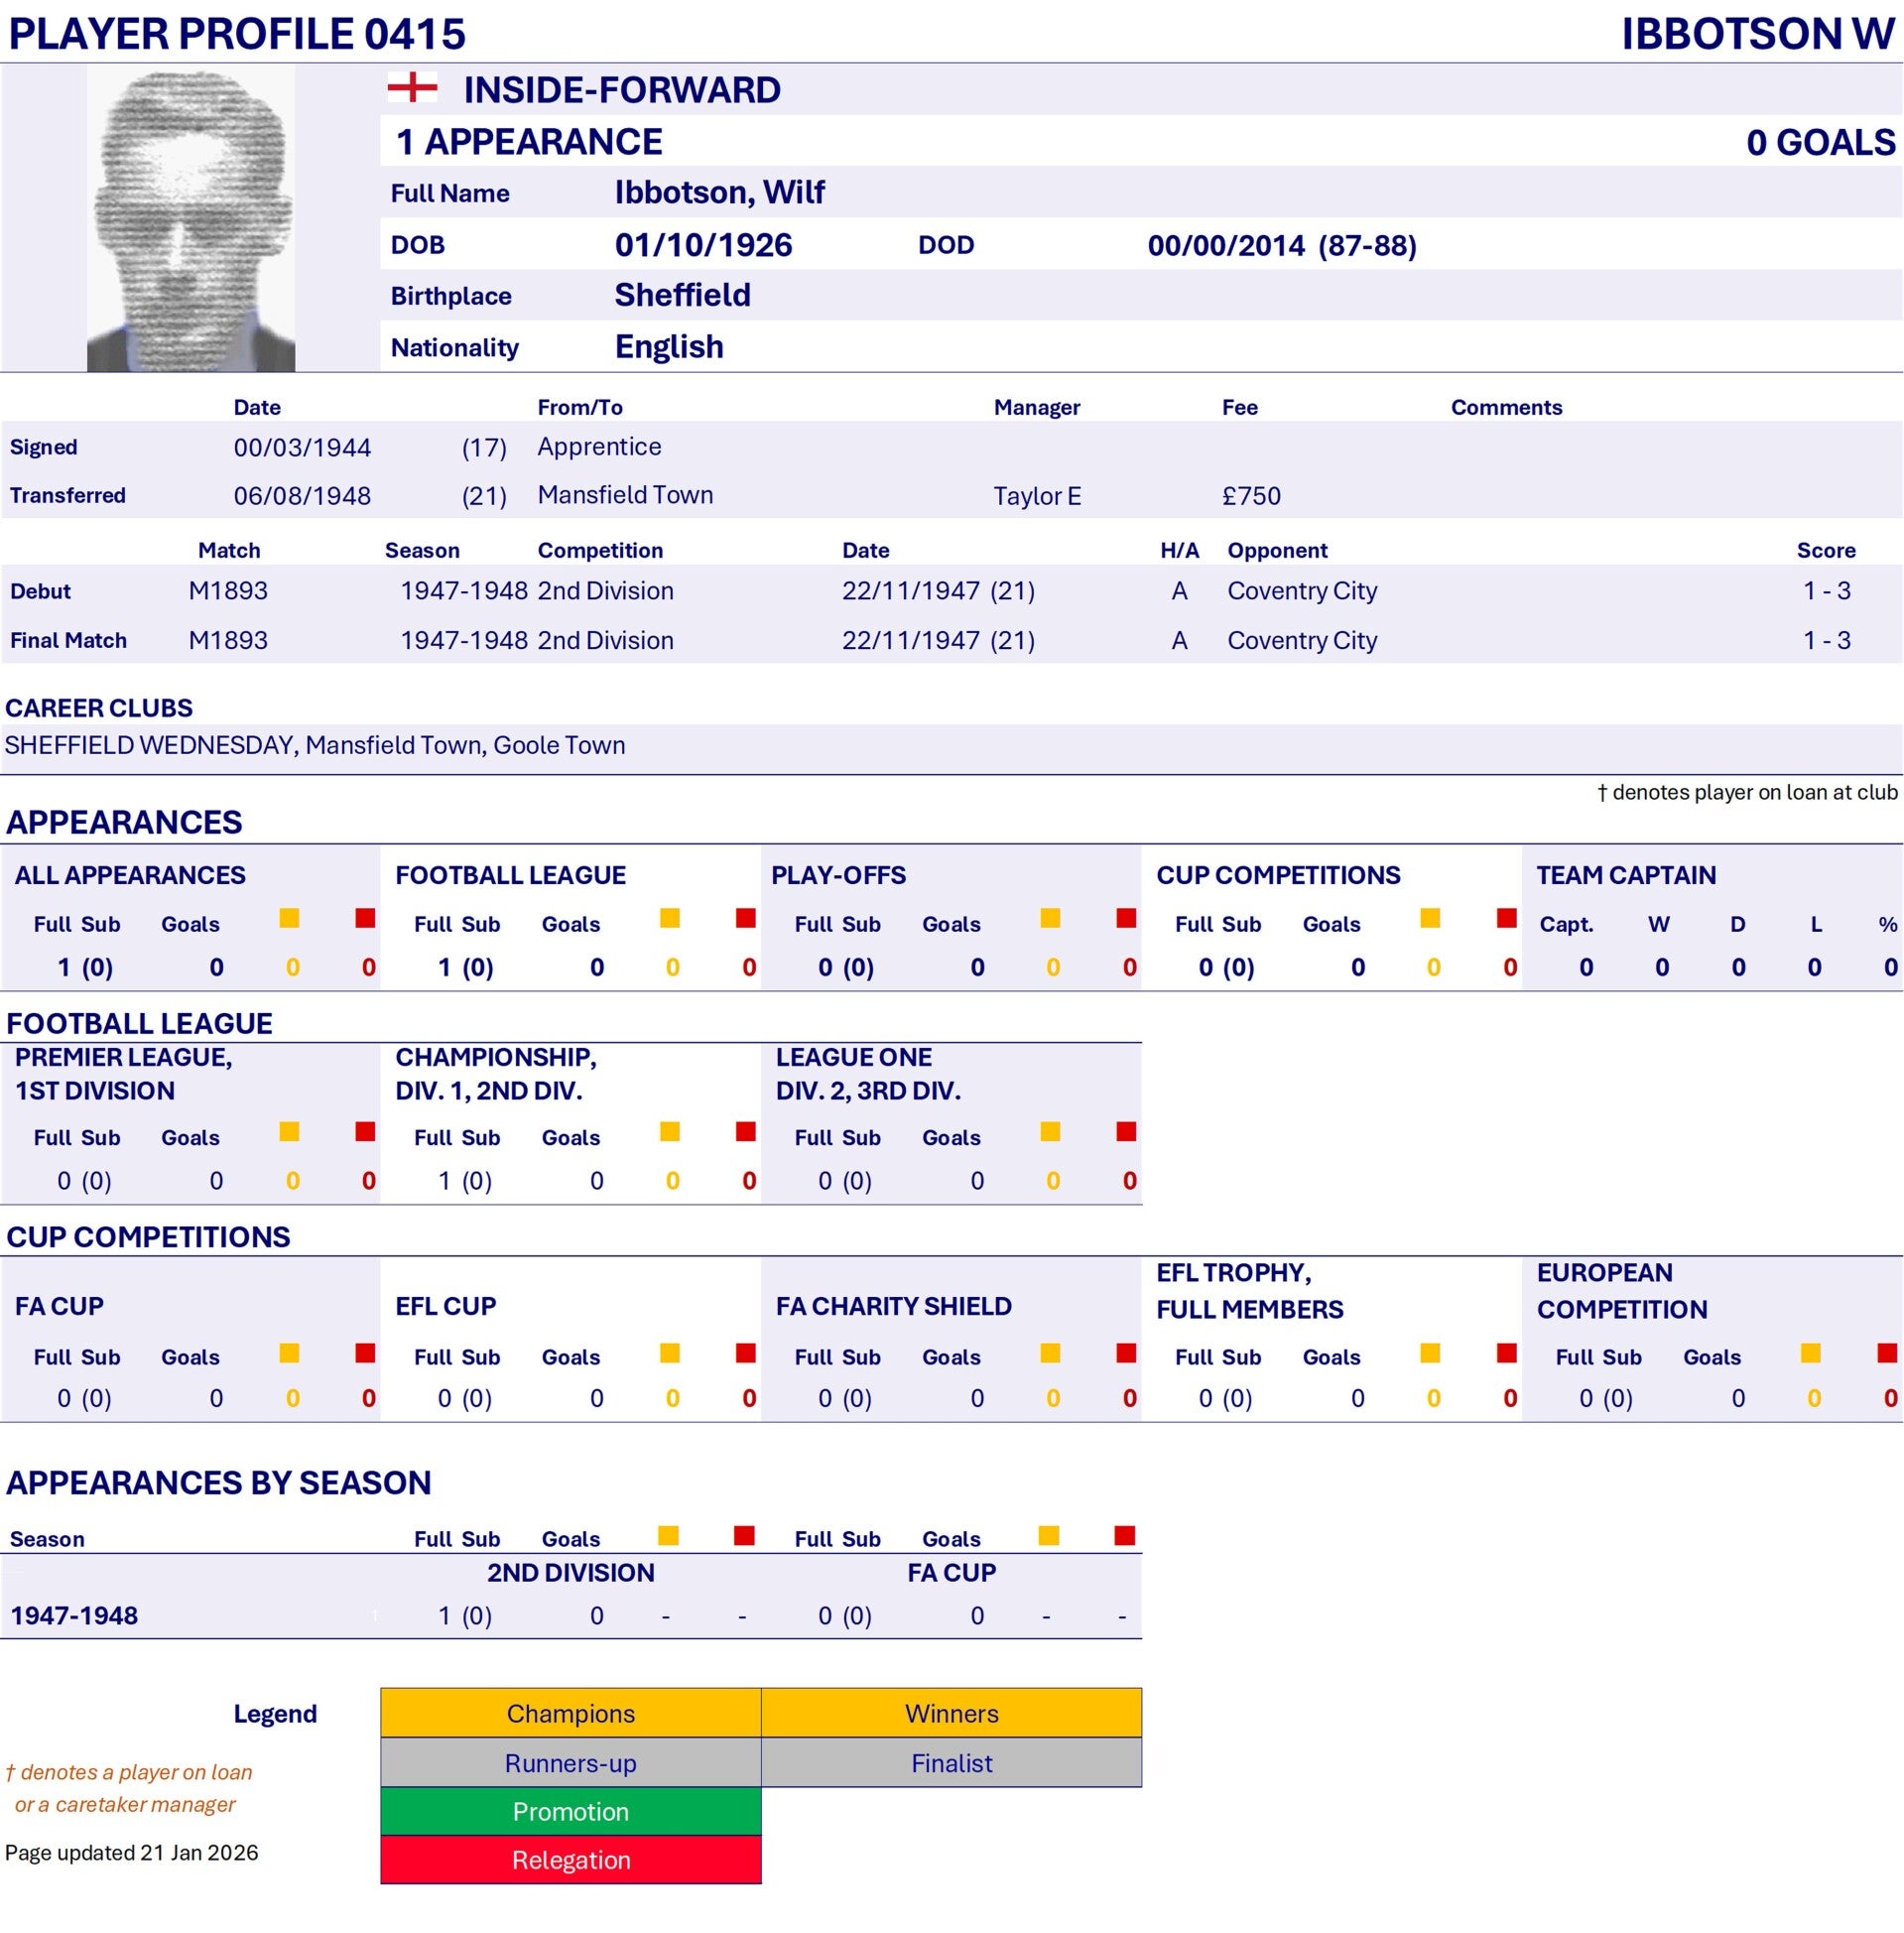The image size is (1904, 1933).
Task: Click red card icon under European Competition
Action: (1886, 1353)
